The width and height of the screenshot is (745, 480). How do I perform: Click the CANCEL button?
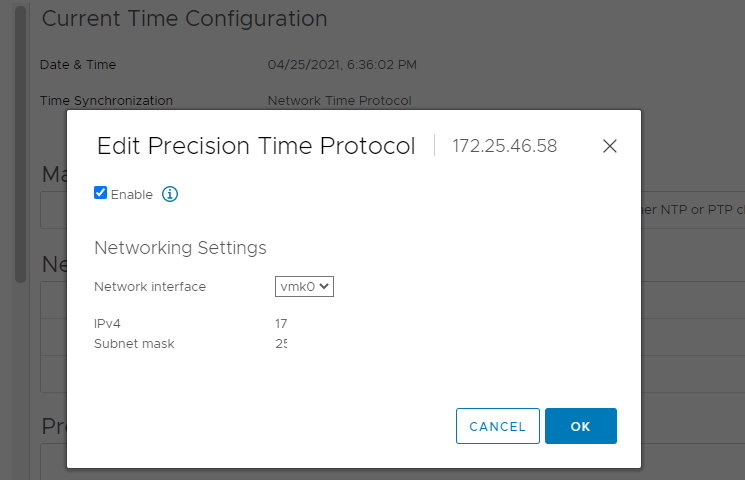click(497, 426)
